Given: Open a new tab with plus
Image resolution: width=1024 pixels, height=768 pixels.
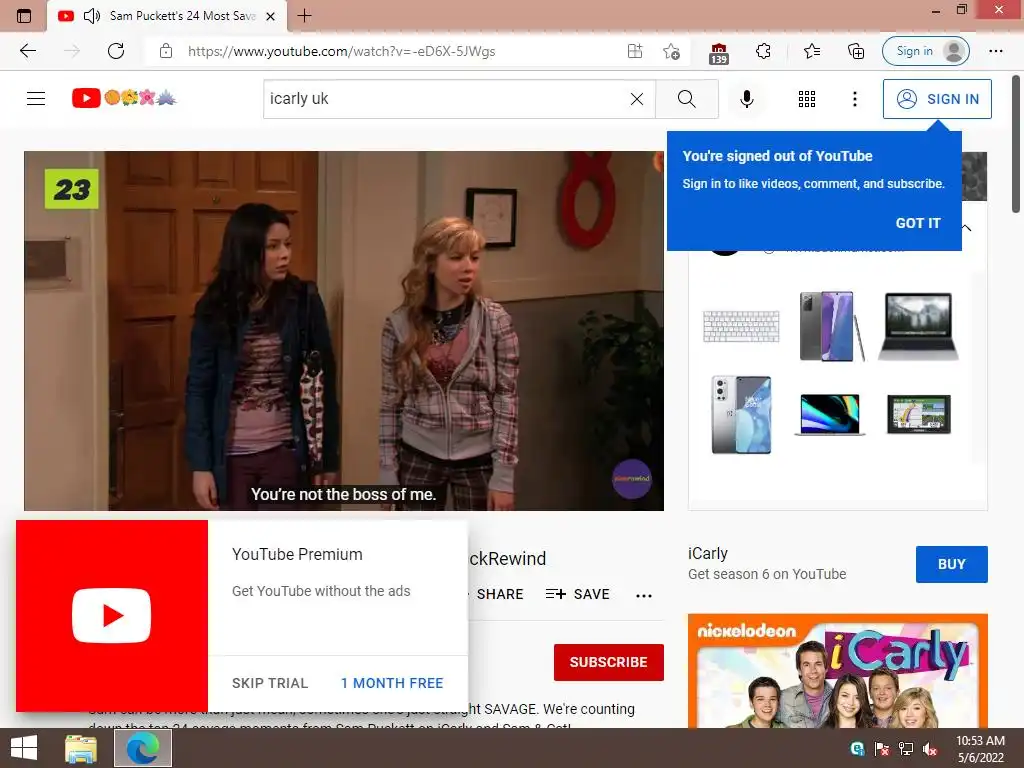Looking at the screenshot, I should click(x=304, y=16).
